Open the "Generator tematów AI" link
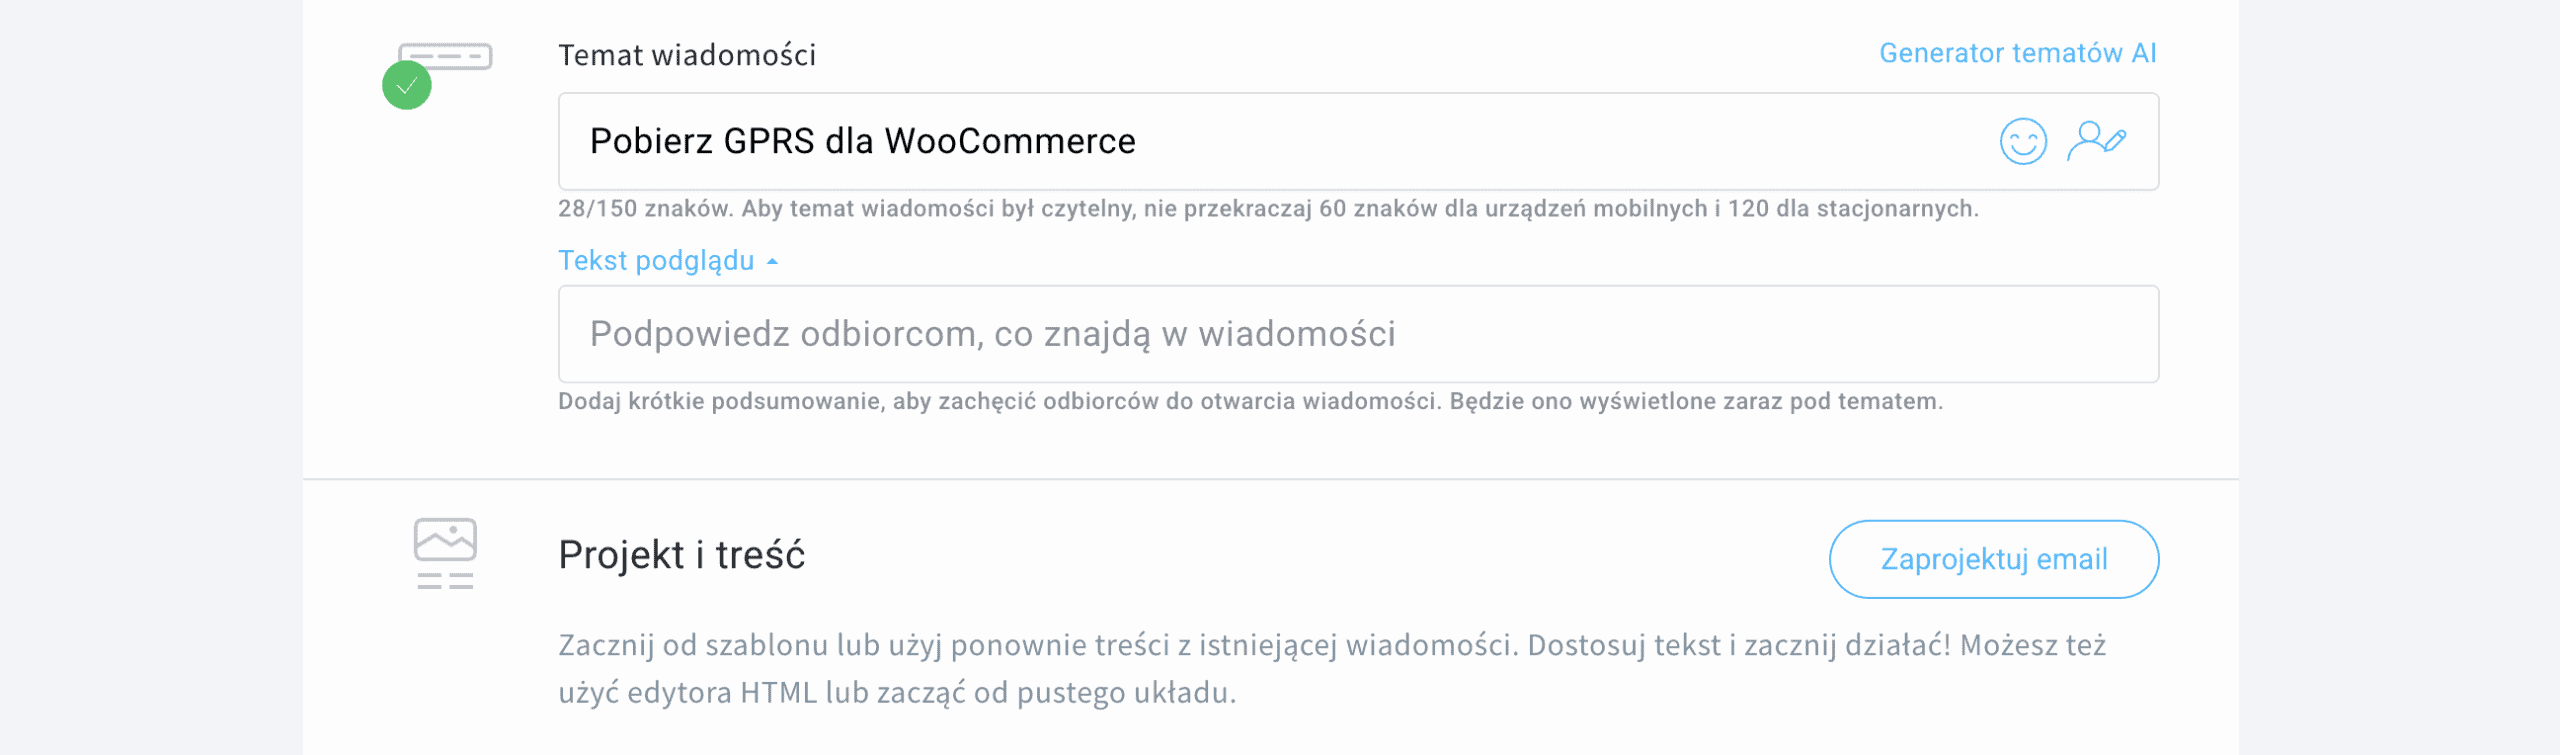 [x=2017, y=53]
